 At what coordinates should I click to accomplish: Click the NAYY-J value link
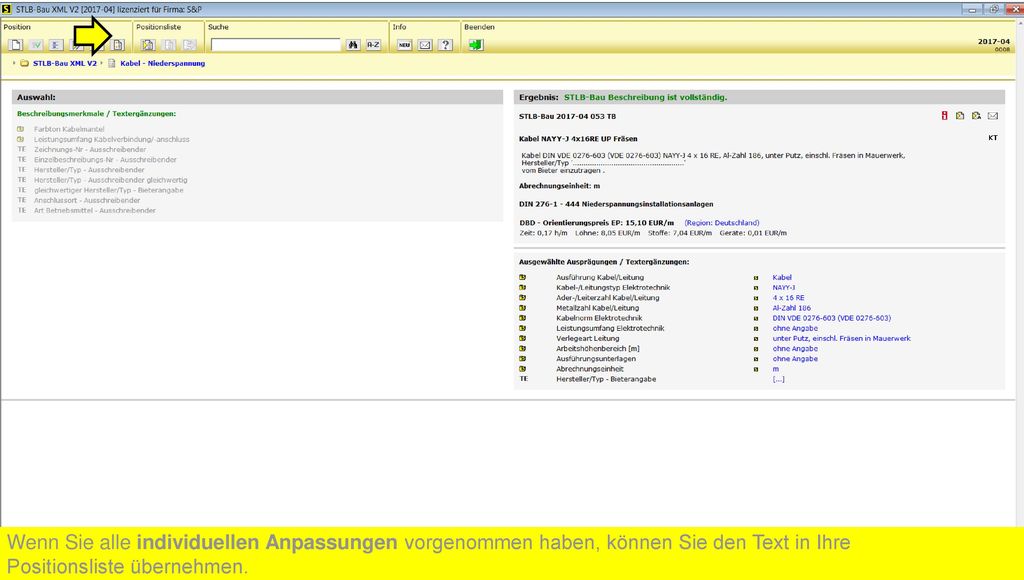coord(784,287)
